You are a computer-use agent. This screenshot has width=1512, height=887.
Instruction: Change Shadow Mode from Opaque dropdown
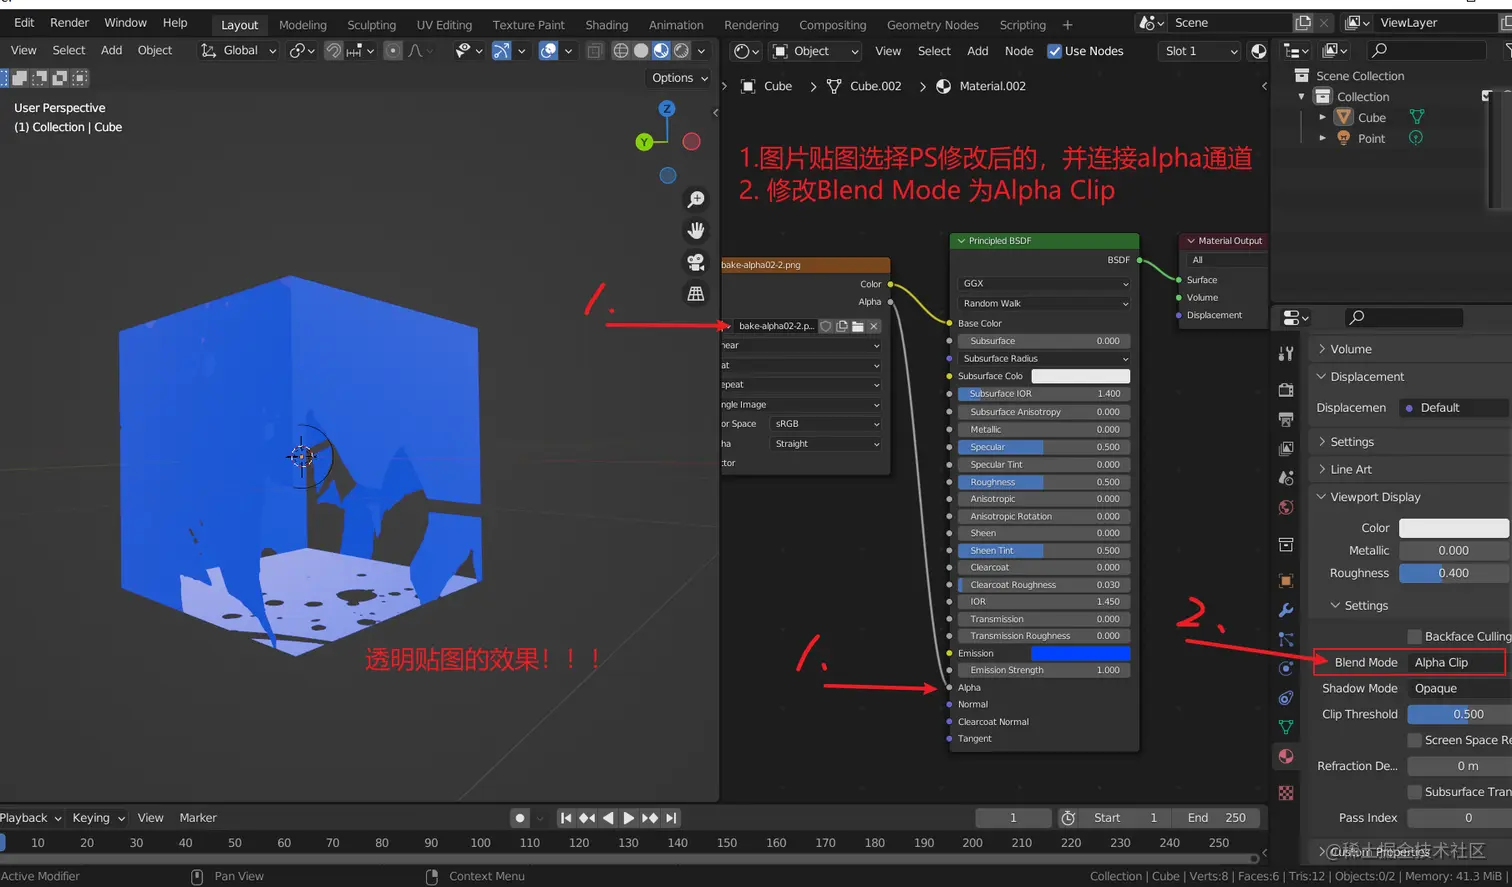click(1455, 688)
